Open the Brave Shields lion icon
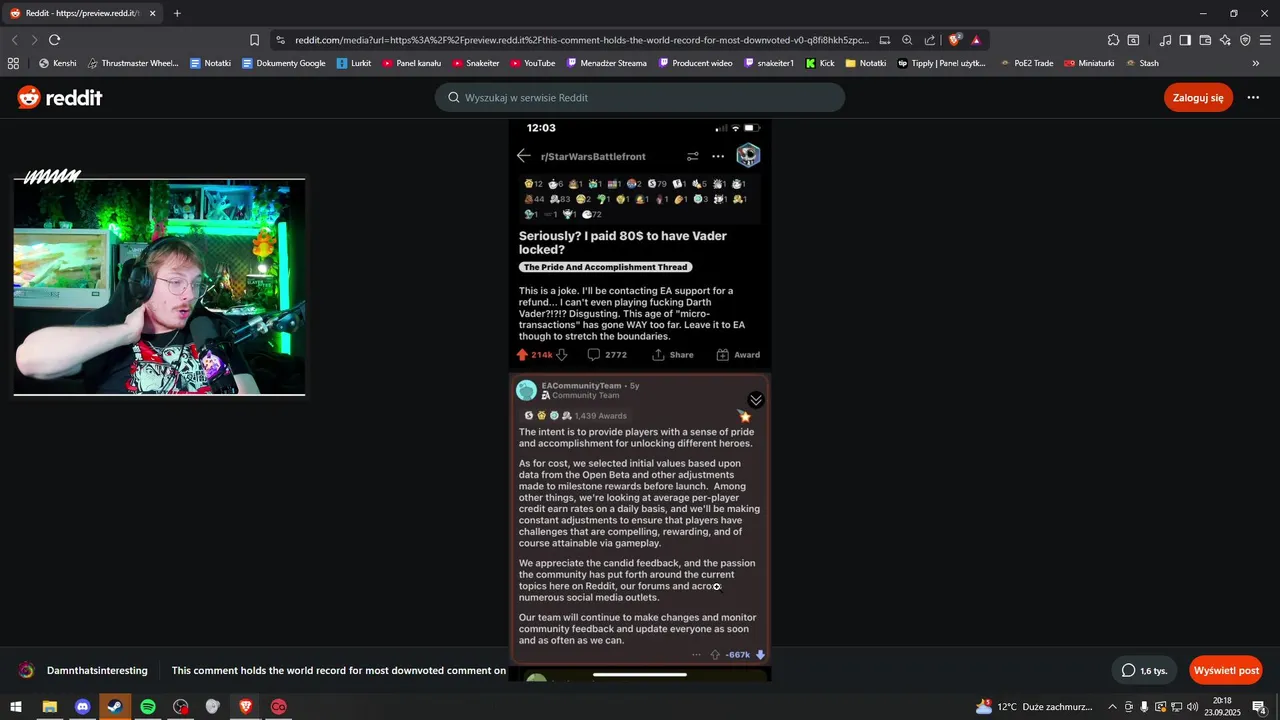This screenshot has width=1280, height=720. click(955, 40)
